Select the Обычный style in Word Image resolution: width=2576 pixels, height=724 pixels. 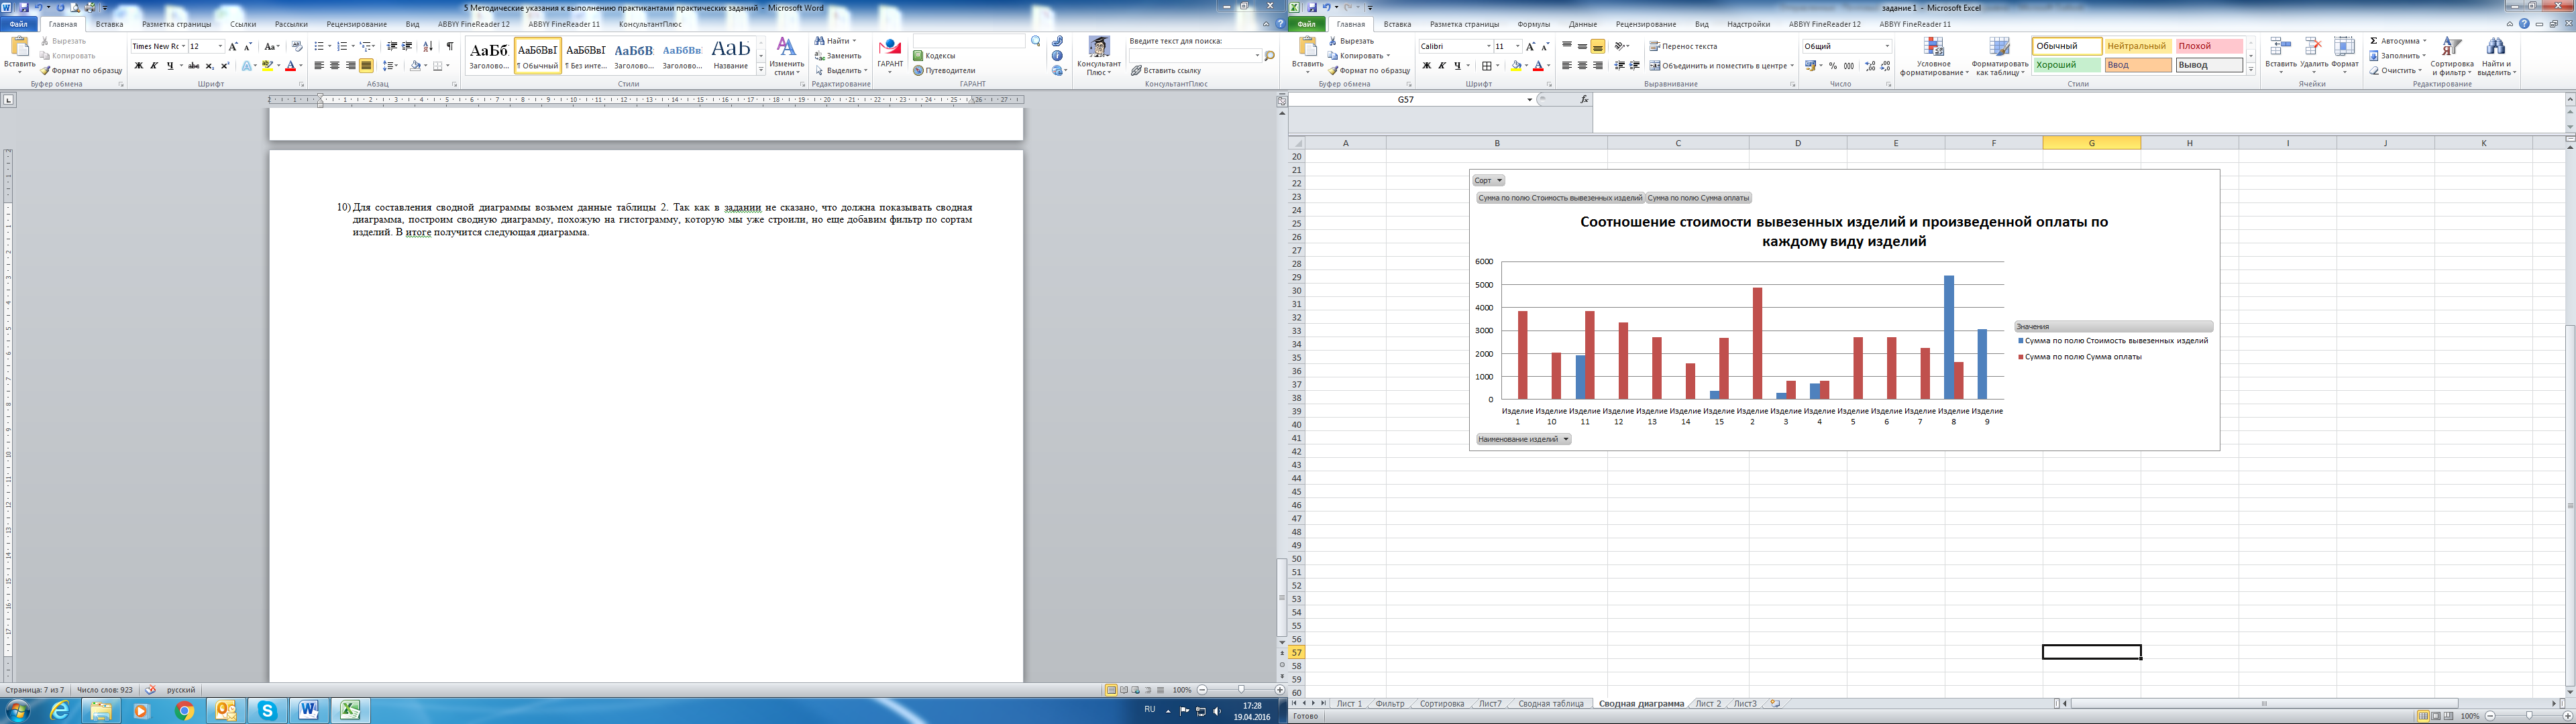pyautogui.click(x=538, y=56)
